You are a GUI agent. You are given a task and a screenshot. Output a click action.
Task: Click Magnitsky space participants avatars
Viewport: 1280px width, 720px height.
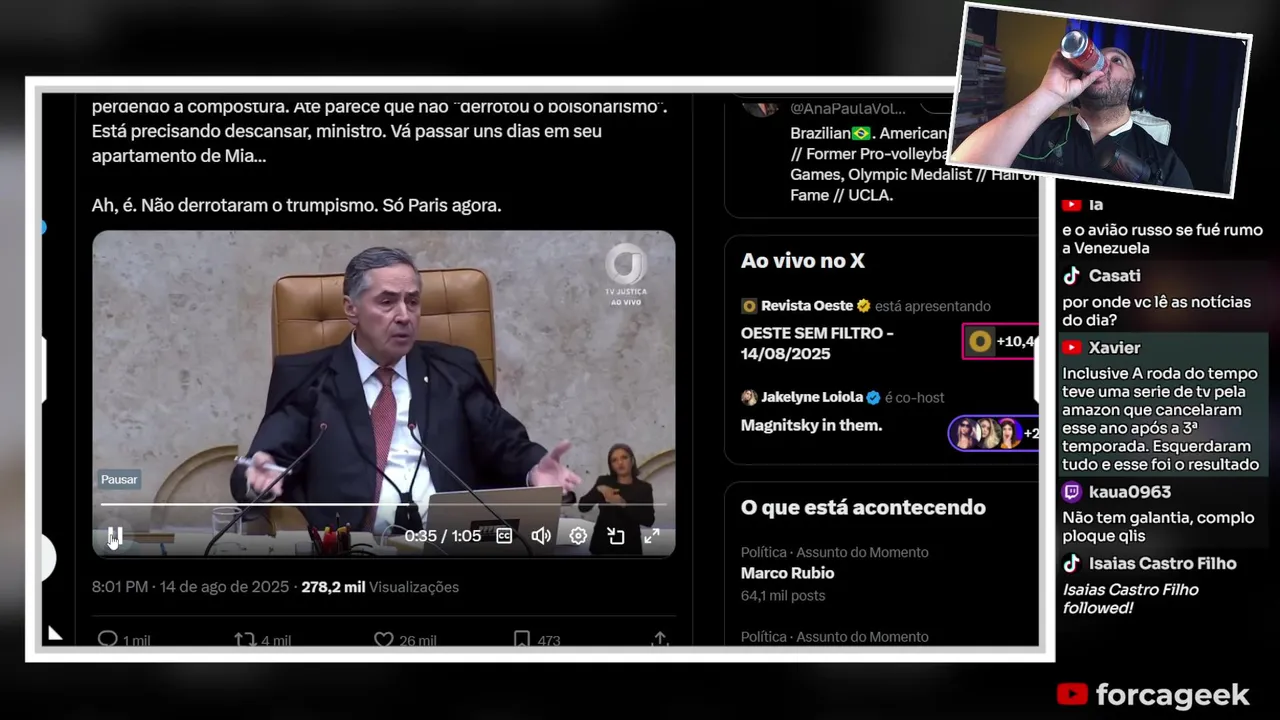(993, 433)
